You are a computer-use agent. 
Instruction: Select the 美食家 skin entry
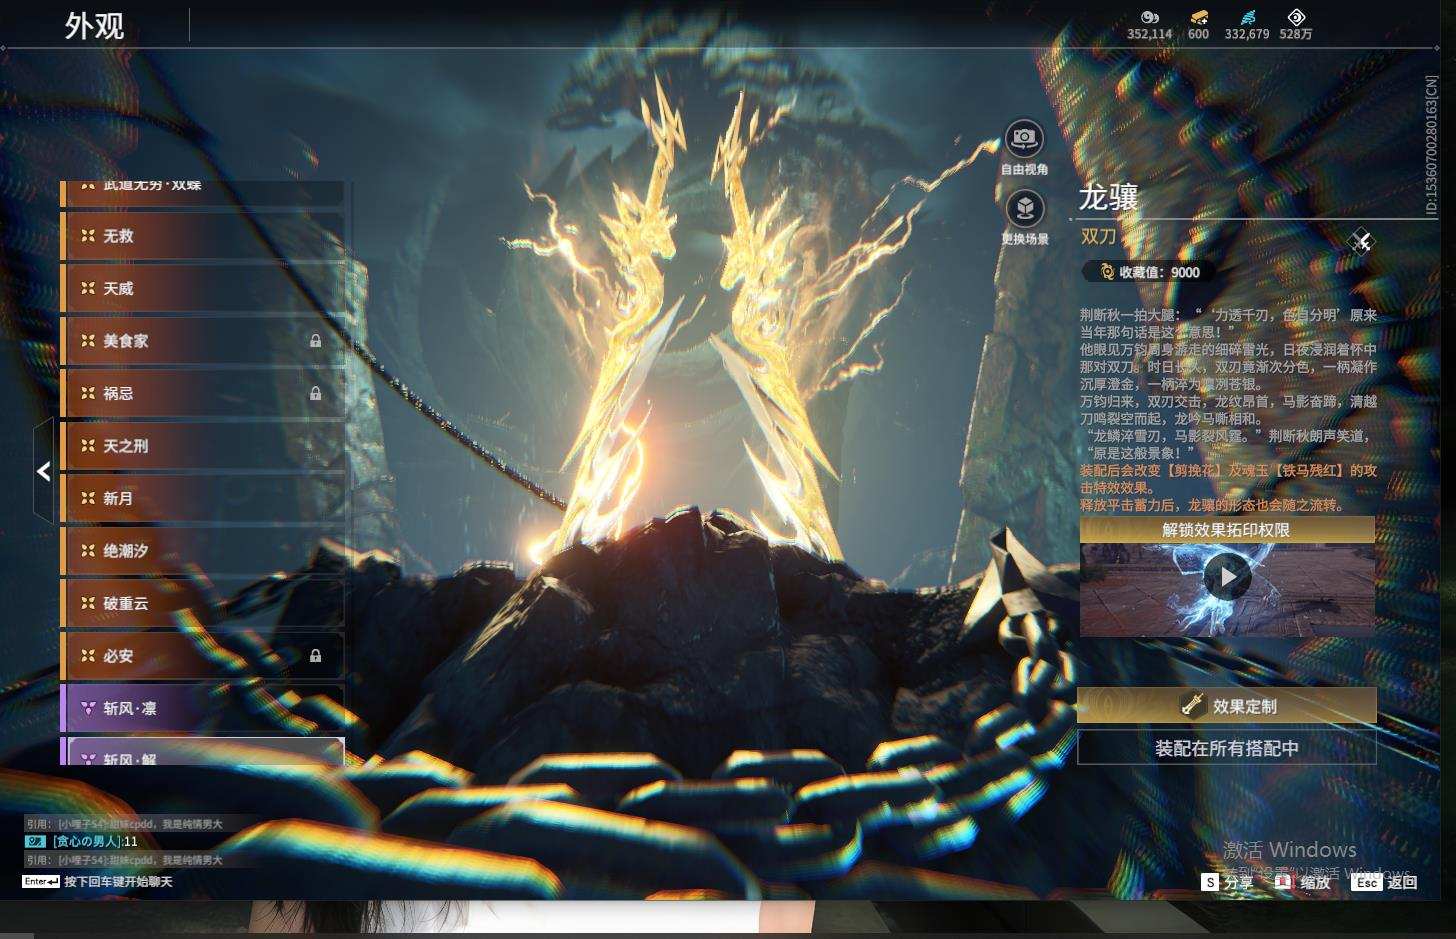pos(203,341)
